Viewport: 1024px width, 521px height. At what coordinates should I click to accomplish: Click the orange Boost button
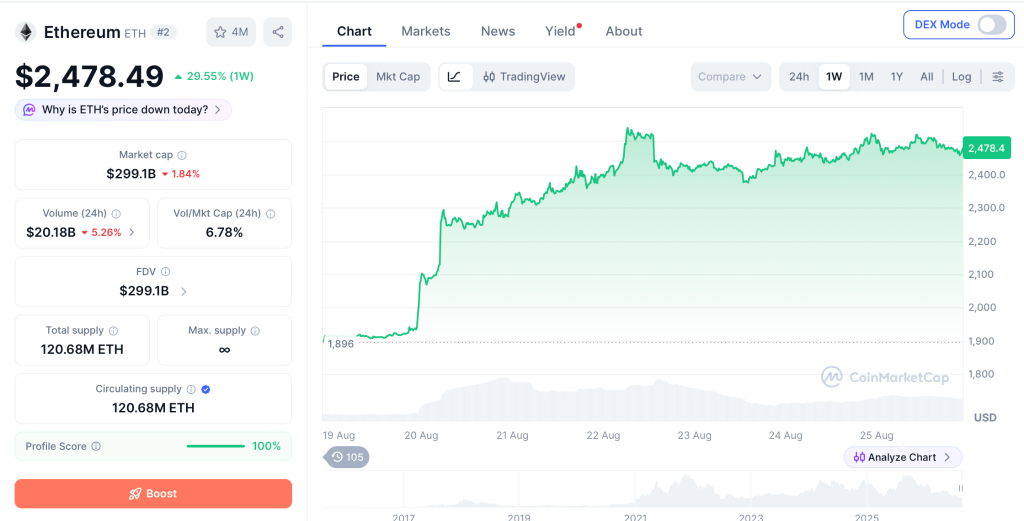(153, 494)
